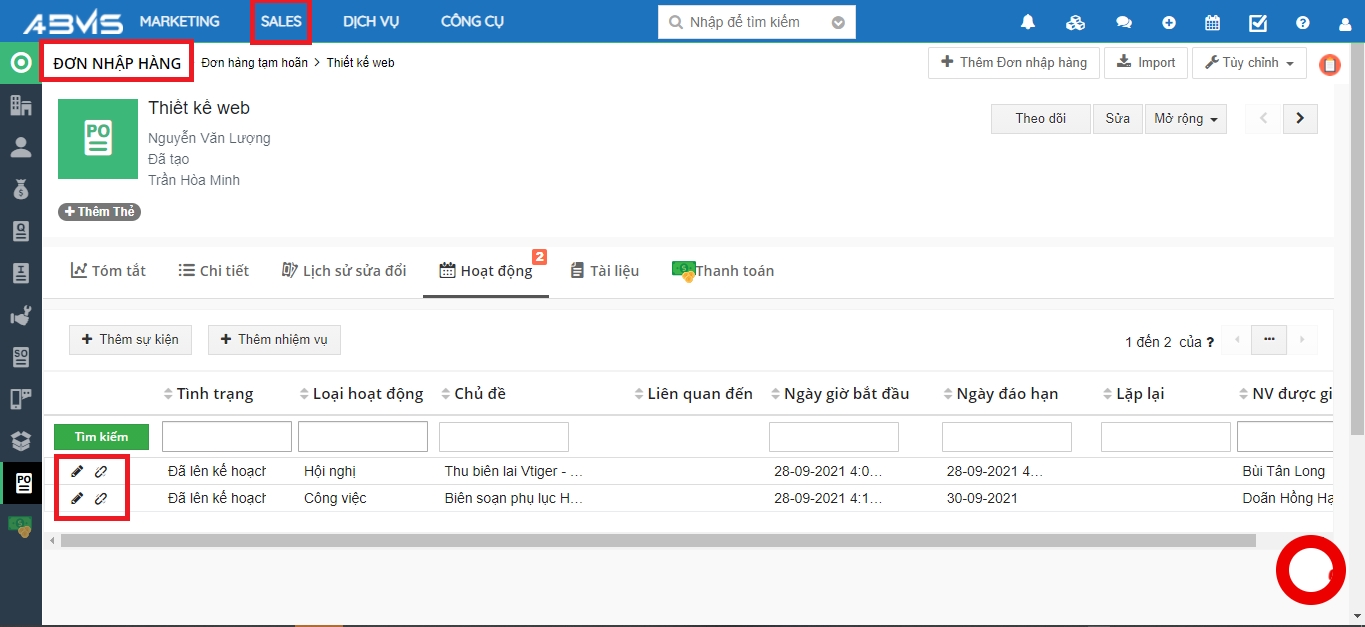Viewport: 1365px width, 627px height.
Task: Open the notifications bell icon
Action: (x=1028, y=22)
